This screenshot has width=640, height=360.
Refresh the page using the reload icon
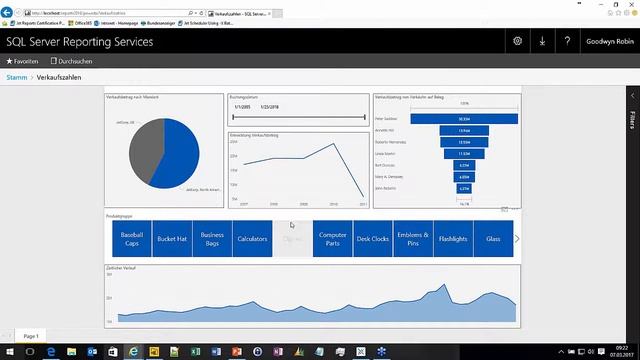(201, 13)
